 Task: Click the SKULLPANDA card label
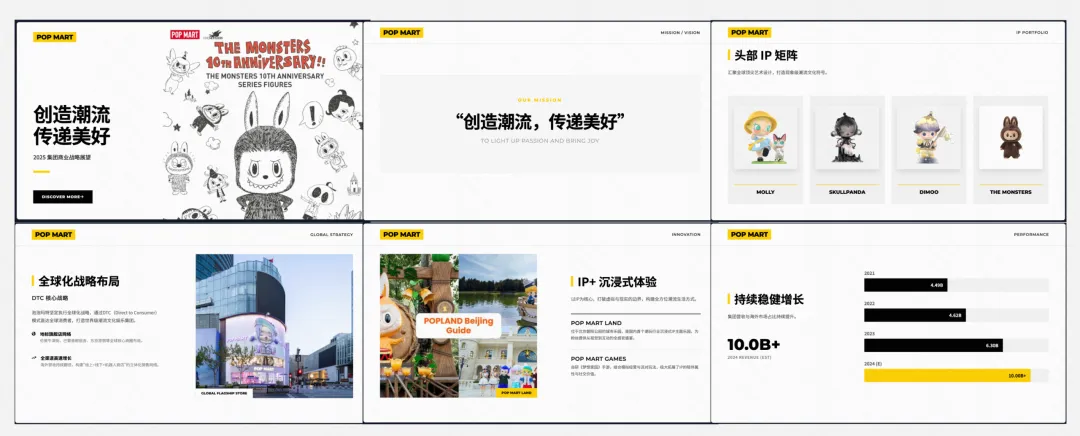point(847,192)
